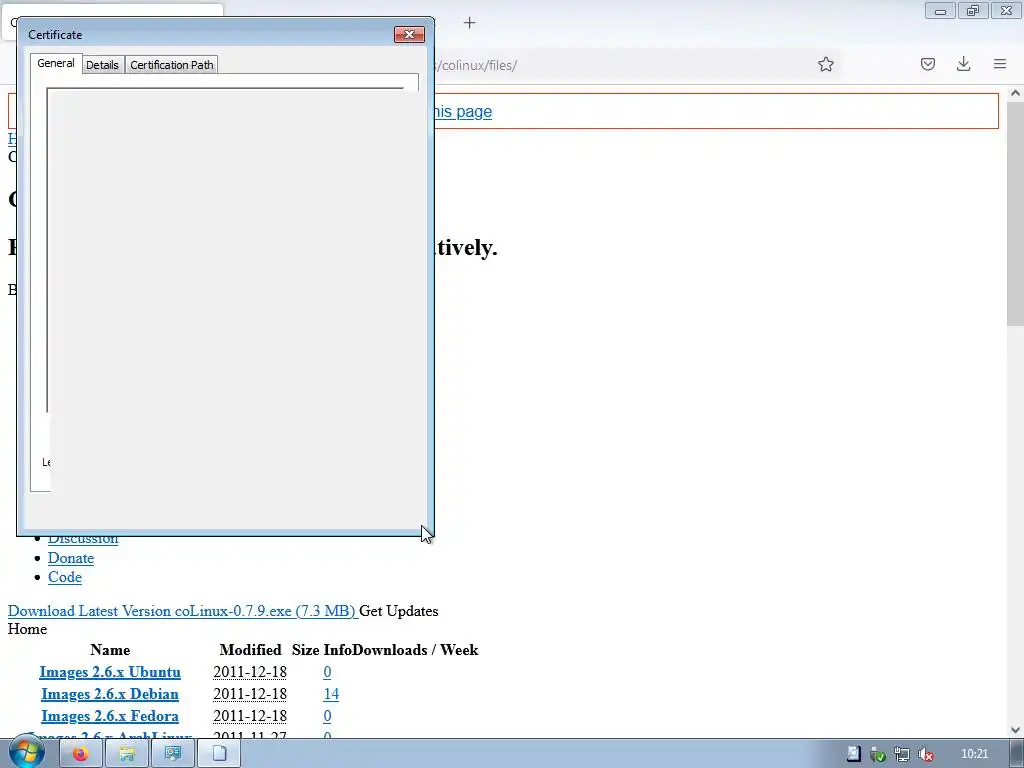Click the page scrollbar down arrow
Screen dimensions: 1024x768
pyautogui.click(x=1015, y=730)
